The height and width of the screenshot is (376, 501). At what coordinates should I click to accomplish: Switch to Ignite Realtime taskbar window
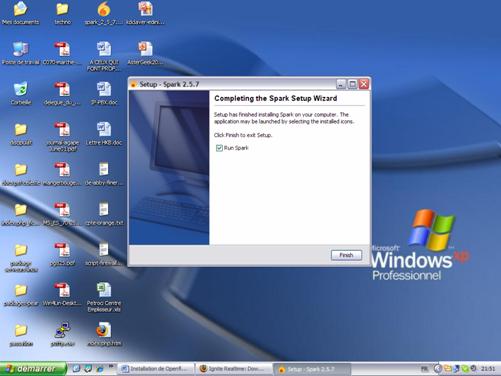(x=235, y=369)
